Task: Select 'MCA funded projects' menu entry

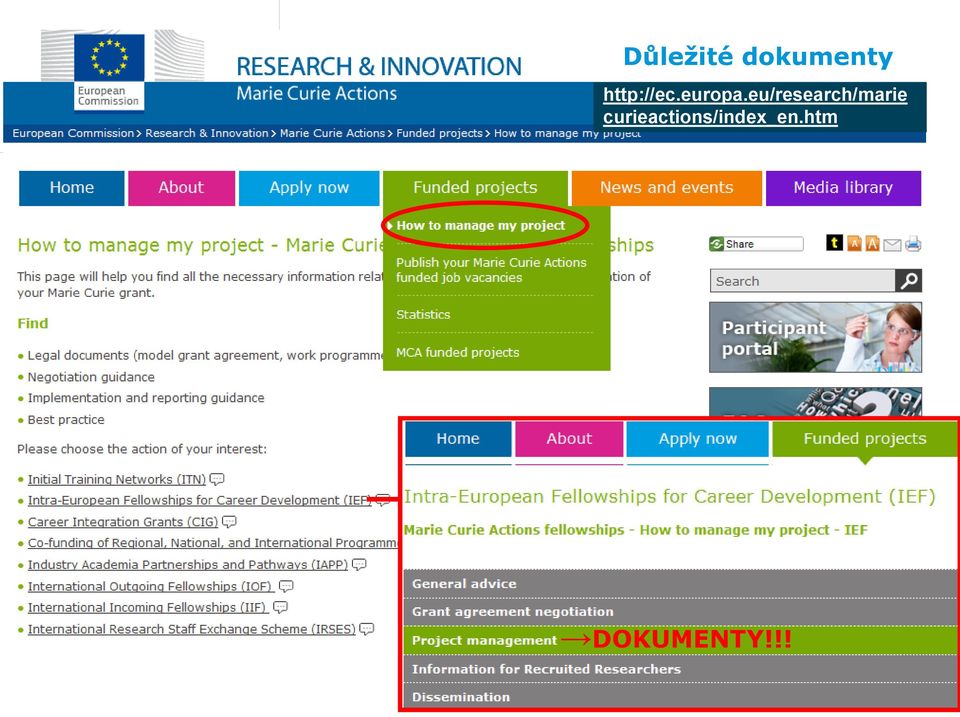Action: point(457,353)
